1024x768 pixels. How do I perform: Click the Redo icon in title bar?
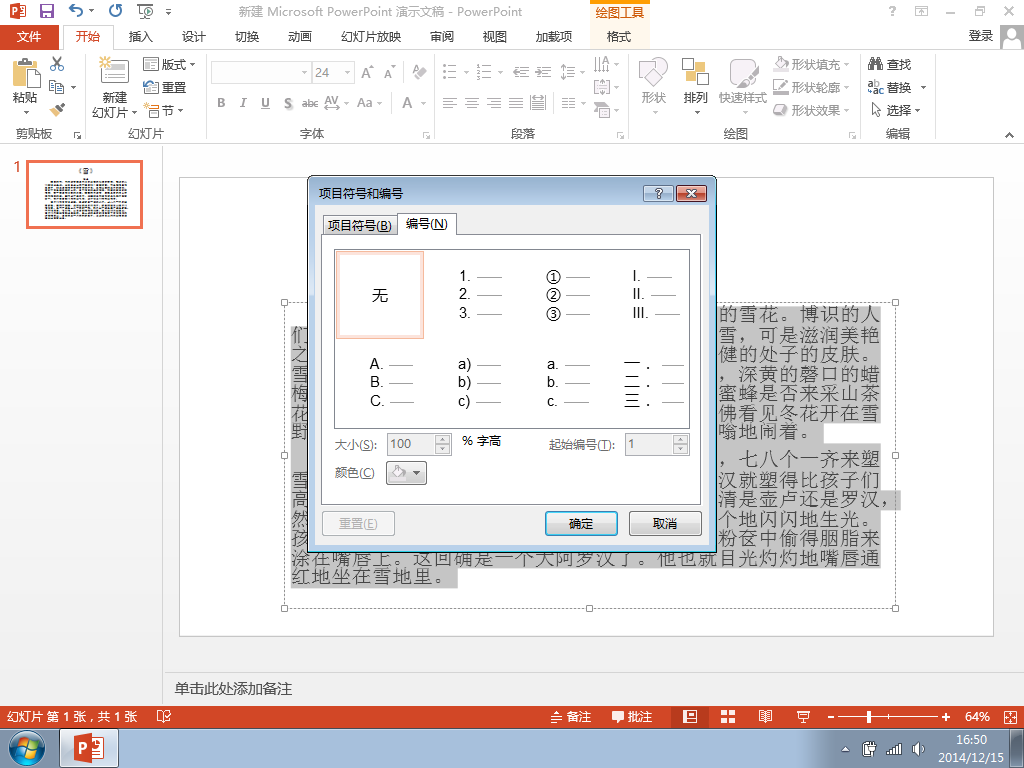[x=116, y=10]
